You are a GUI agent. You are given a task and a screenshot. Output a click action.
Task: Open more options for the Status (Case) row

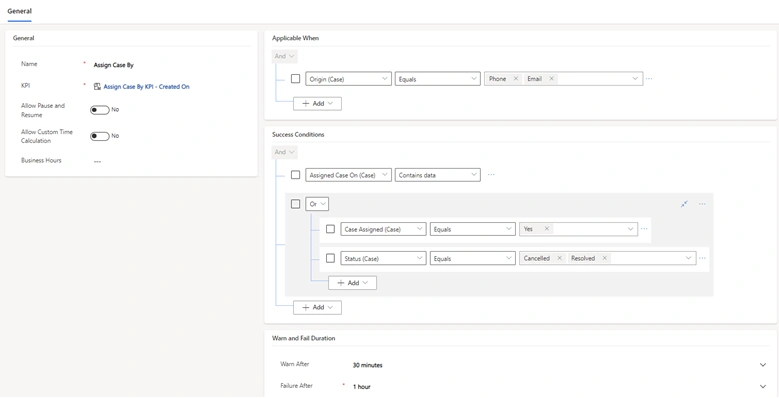pyautogui.click(x=702, y=258)
